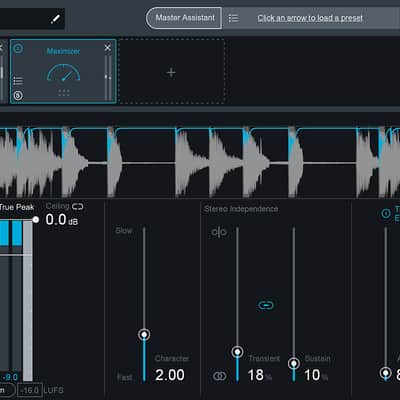Click the Character slider handle

144,334
